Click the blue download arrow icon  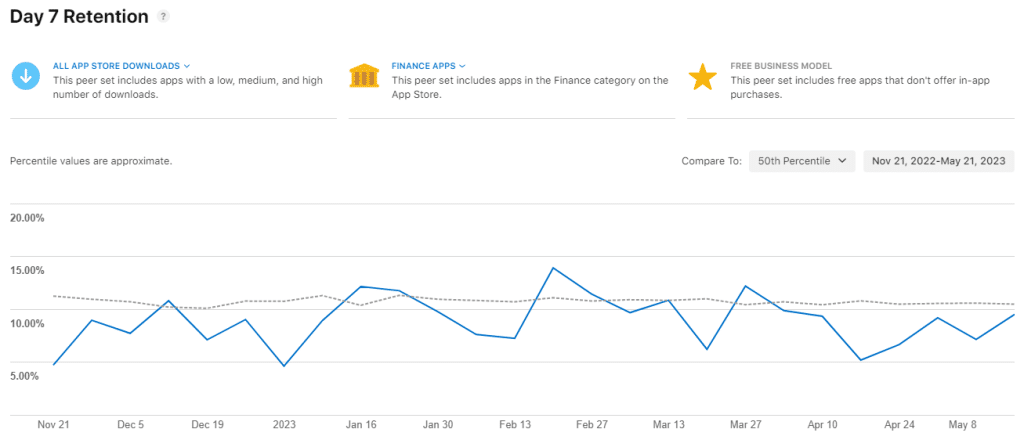coord(25,77)
